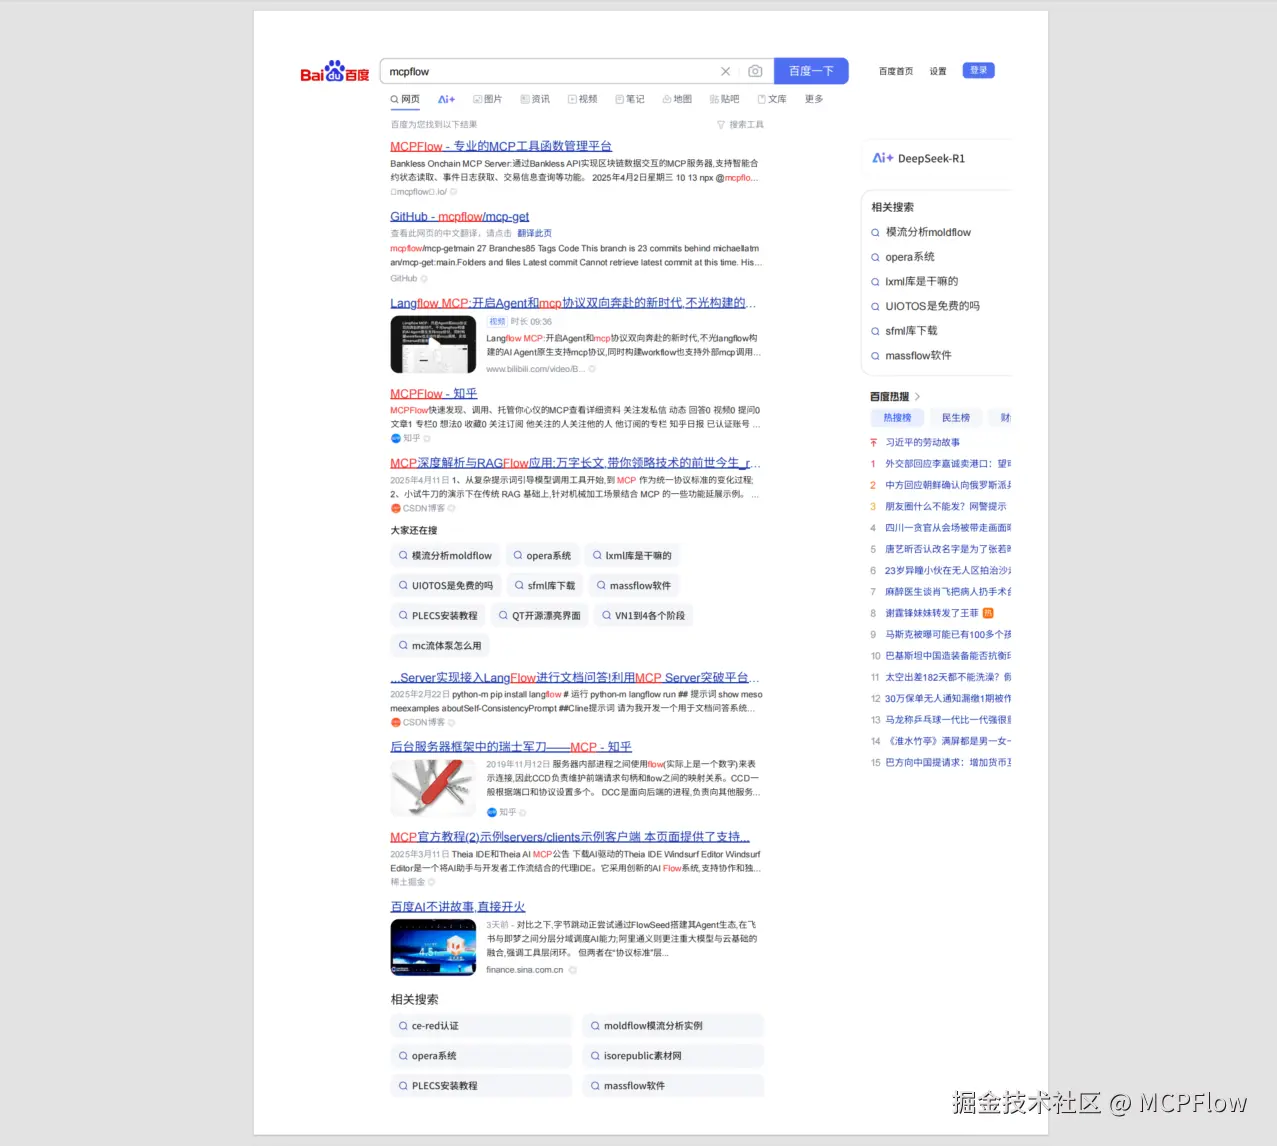Select the 网页 tab
Viewport: 1277px width, 1146px height.
(x=405, y=99)
